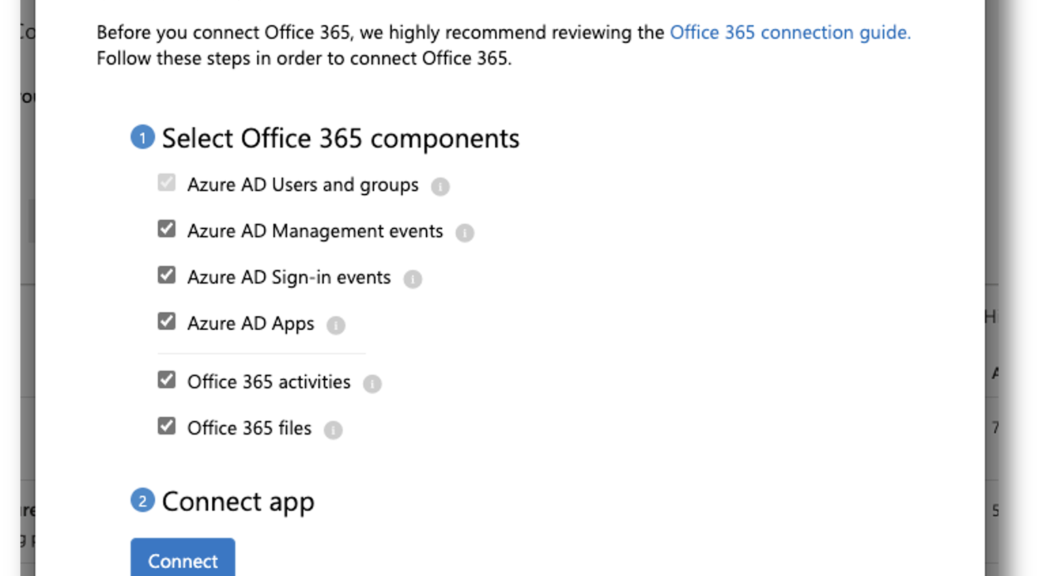This screenshot has height=576, width=1038.
Task: Uncheck Azure AD Sign-in events checkbox
Action: click(167, 275)
